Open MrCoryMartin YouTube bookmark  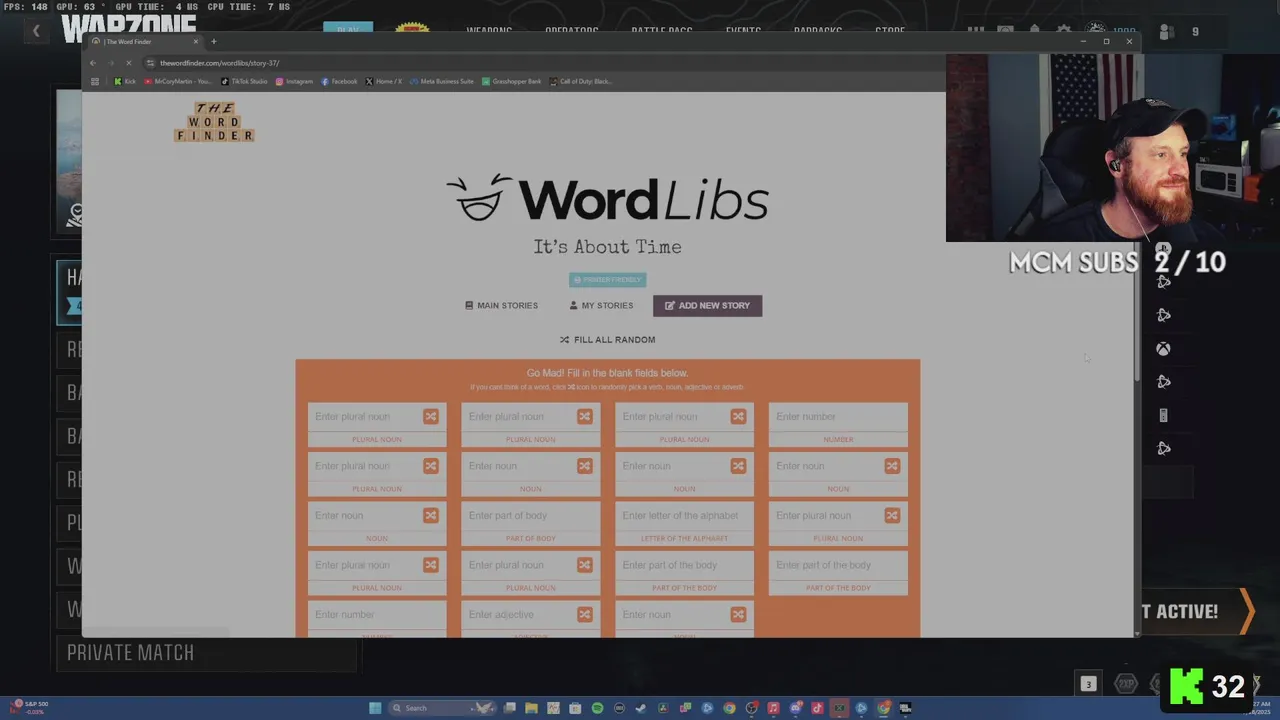[178, 81]
